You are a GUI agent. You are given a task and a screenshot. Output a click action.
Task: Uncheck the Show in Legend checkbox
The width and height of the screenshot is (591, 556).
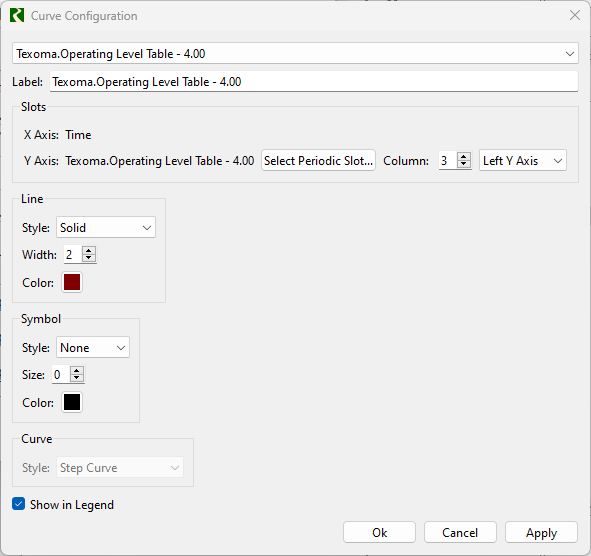coord(18,504)
